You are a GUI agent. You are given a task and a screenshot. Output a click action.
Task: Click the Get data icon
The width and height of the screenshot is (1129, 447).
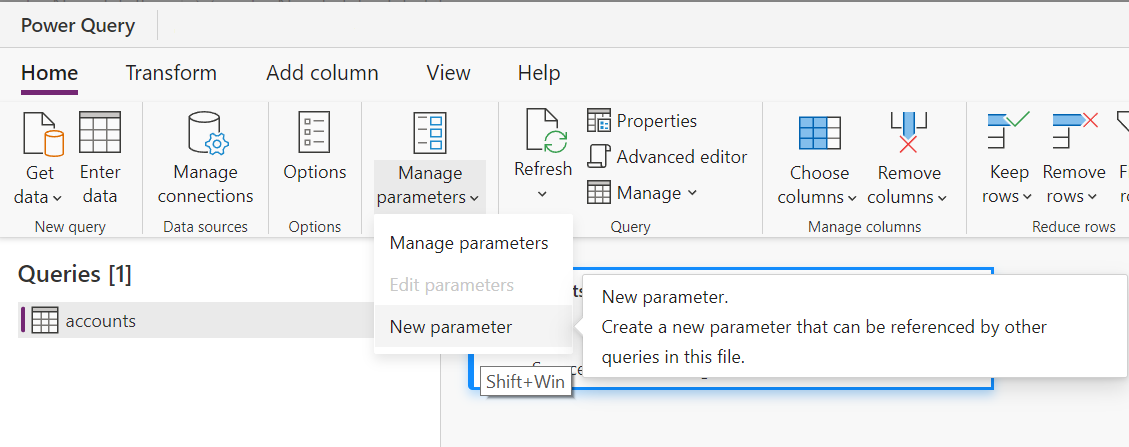click(42, 135)
